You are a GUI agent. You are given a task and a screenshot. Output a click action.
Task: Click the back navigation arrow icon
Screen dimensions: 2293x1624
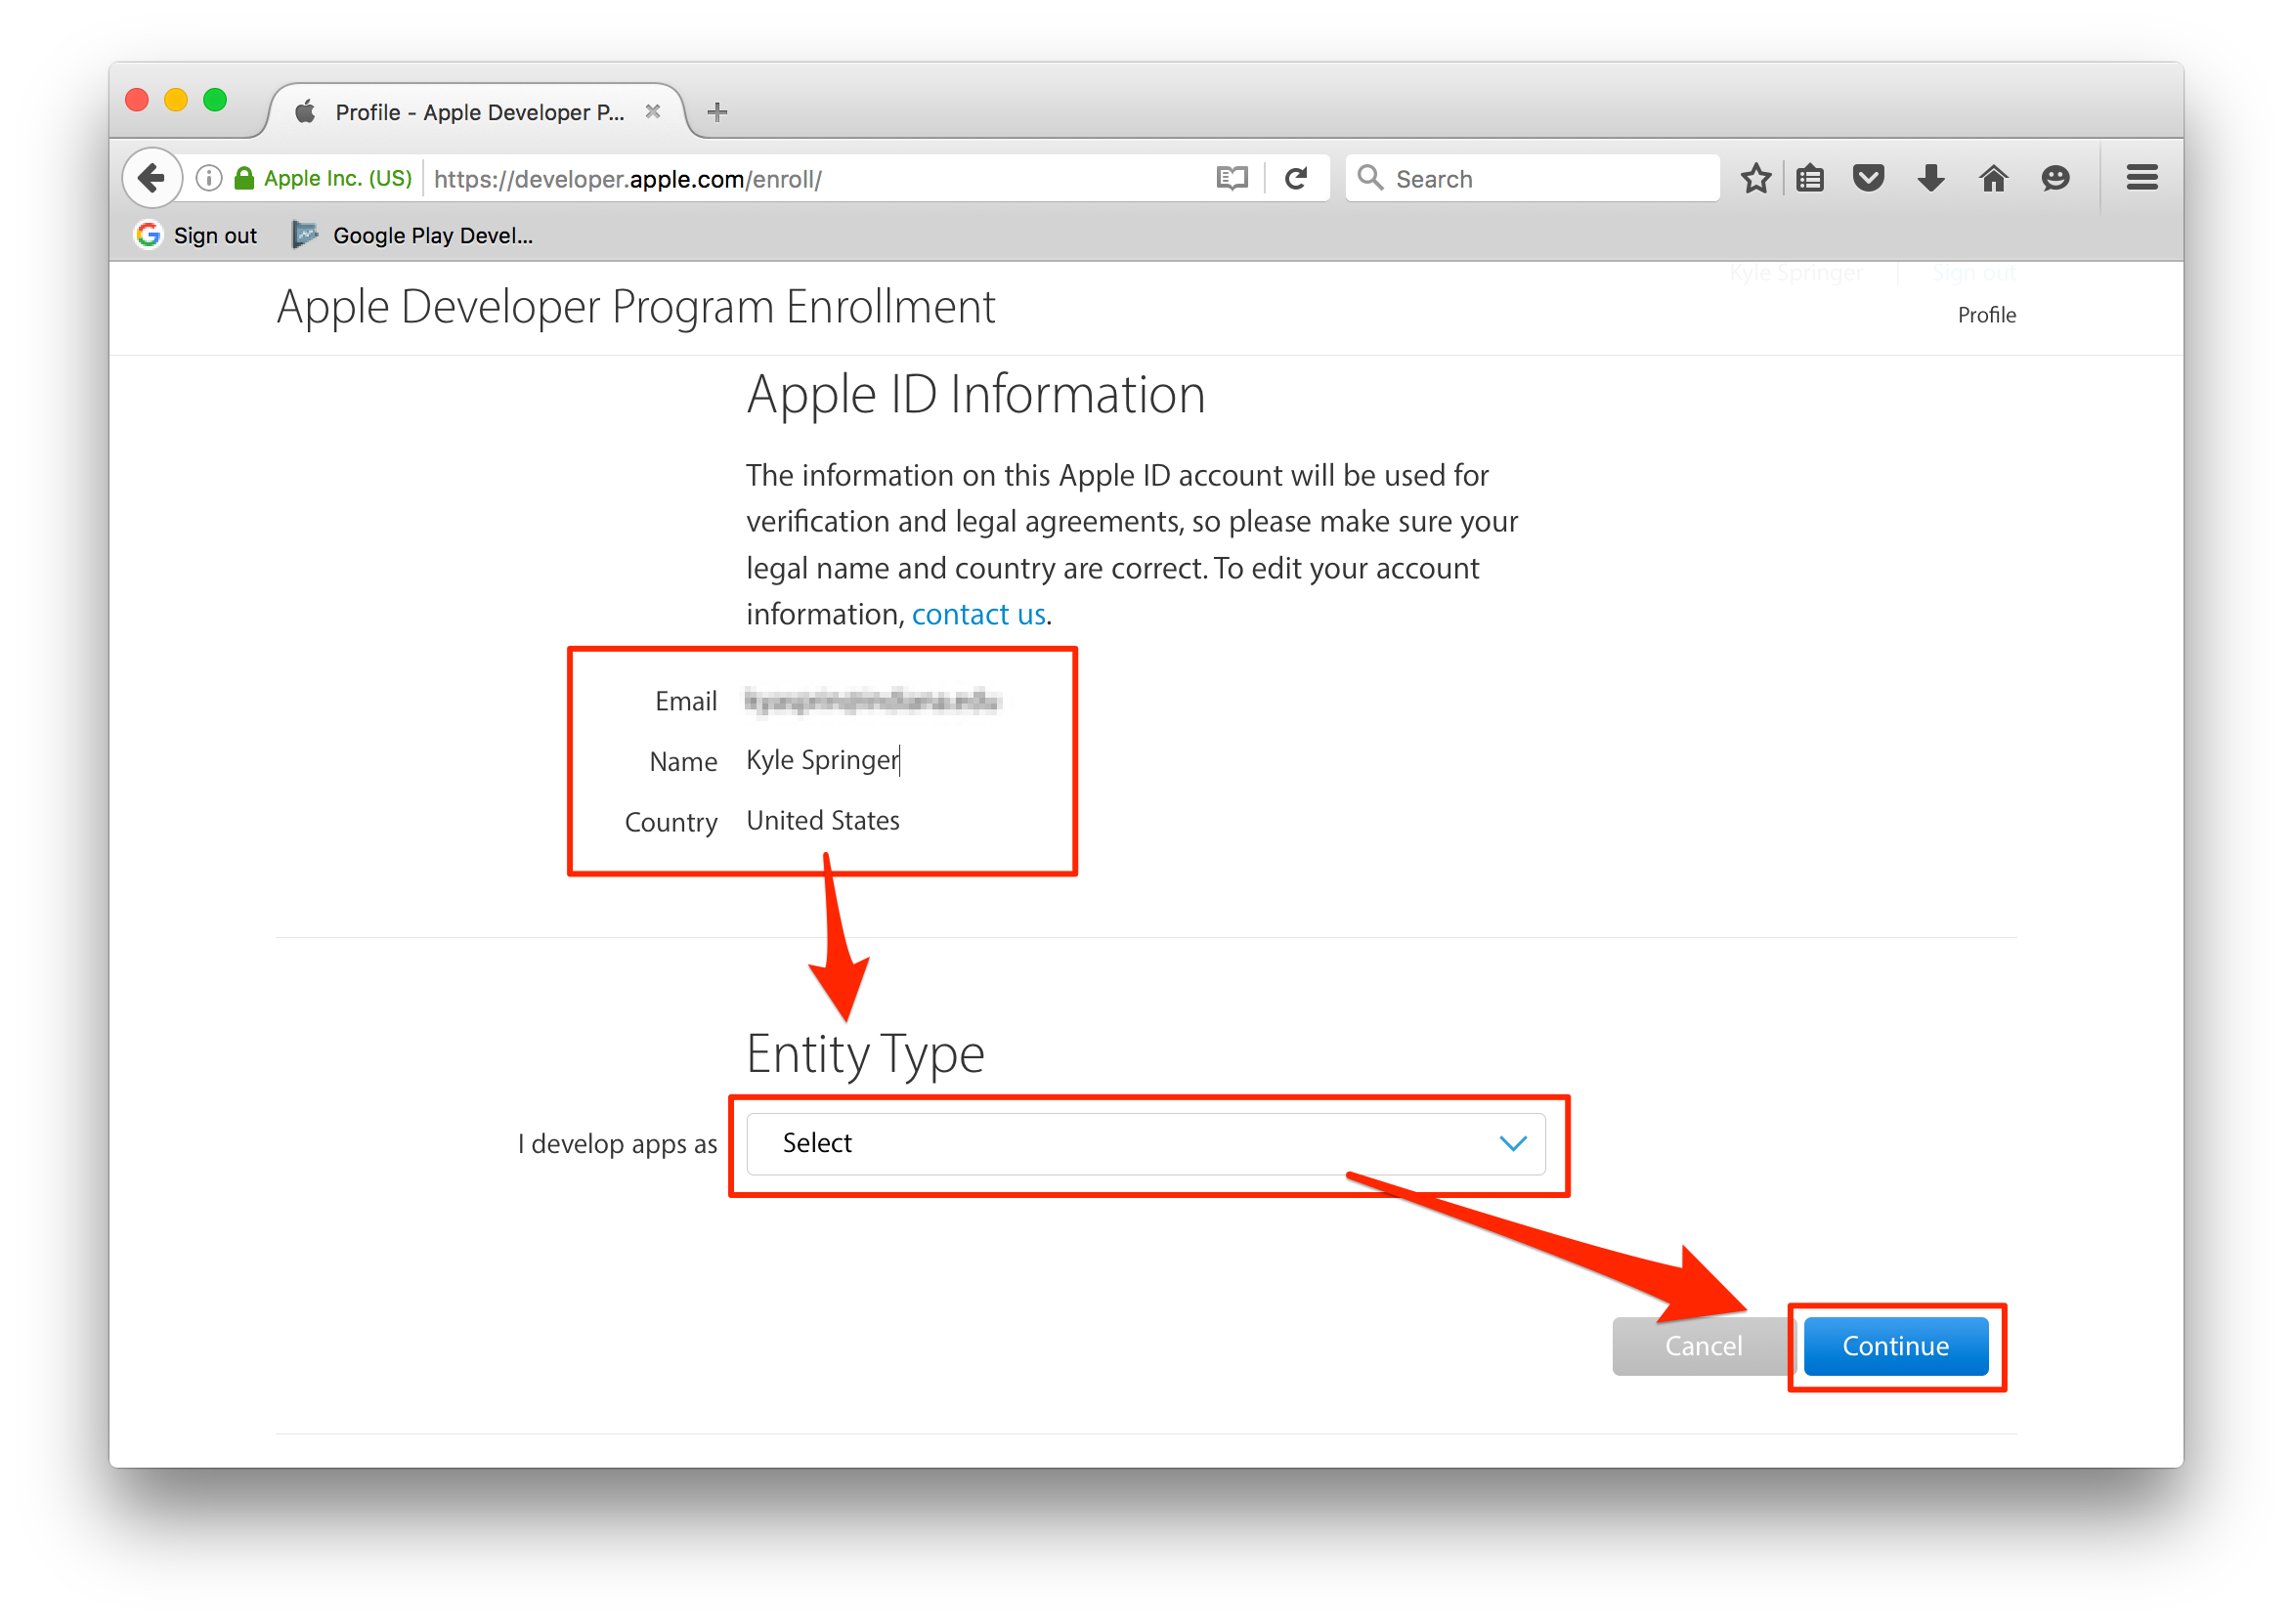coord(154,178)
